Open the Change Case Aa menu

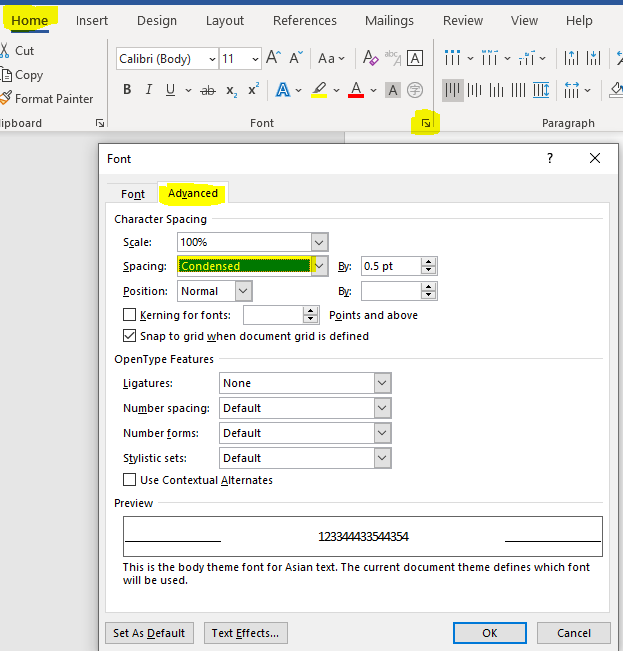pyautogui.click(x=331, y=59)
